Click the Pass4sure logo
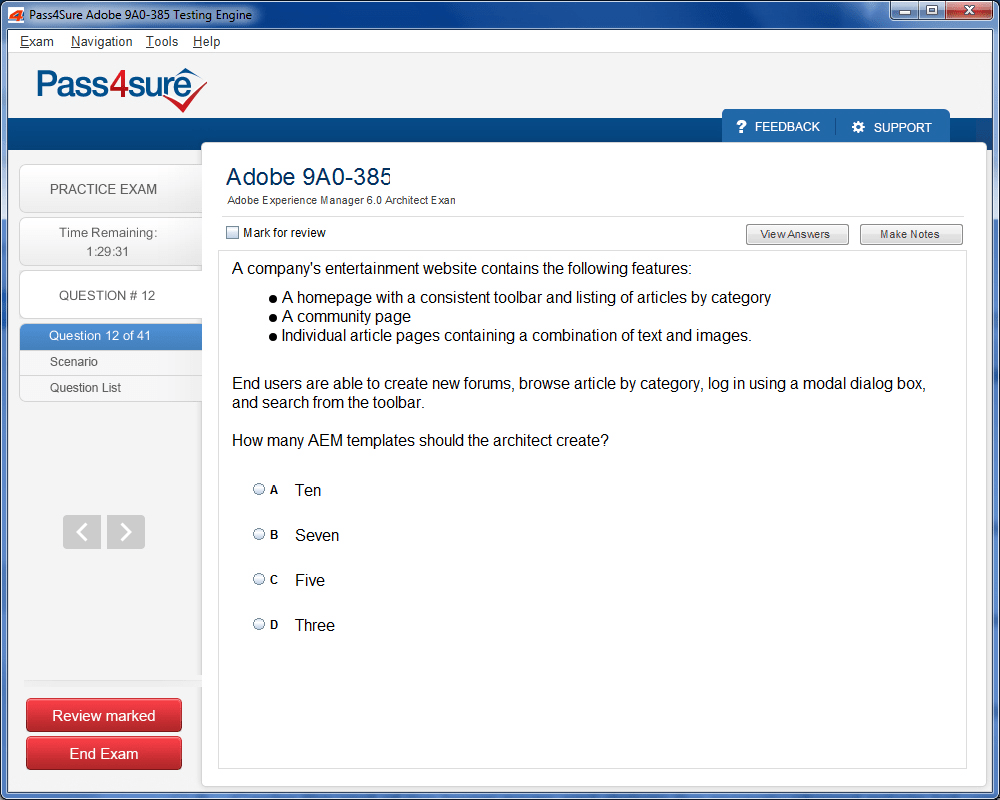This screenshot has height=800, width=1000. [x=122, y=89]
